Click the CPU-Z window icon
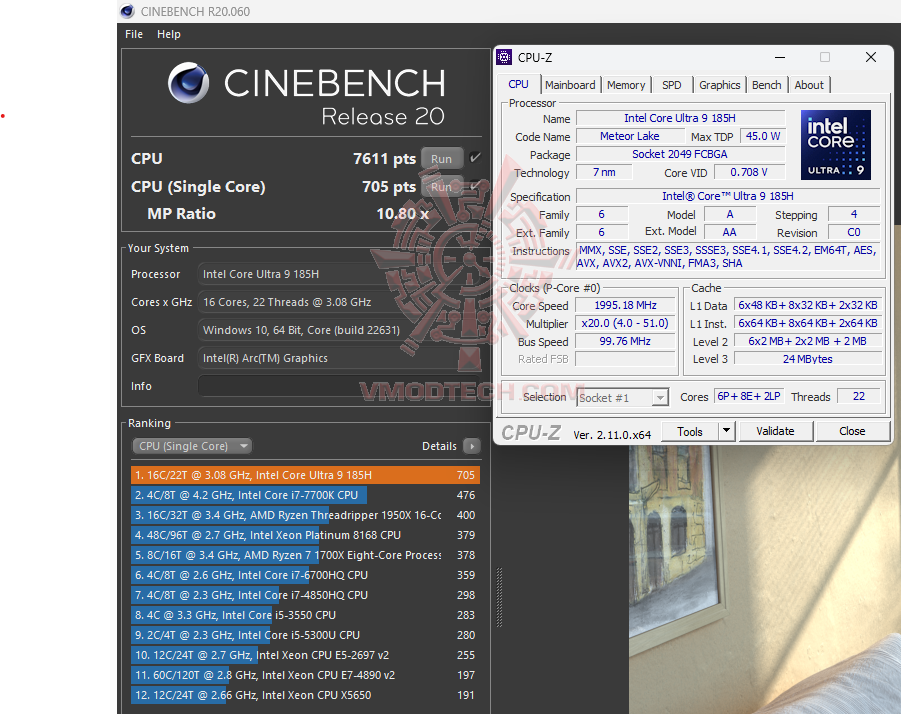The image size is (901, 714). coord(504,57)
